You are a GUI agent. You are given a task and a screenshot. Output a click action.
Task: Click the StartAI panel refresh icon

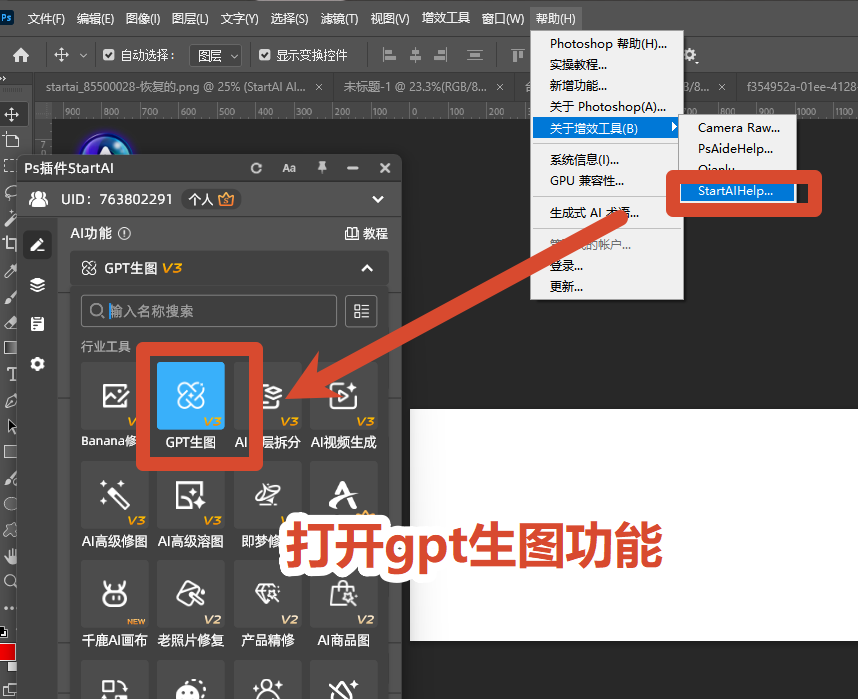[x=256, y=168]
